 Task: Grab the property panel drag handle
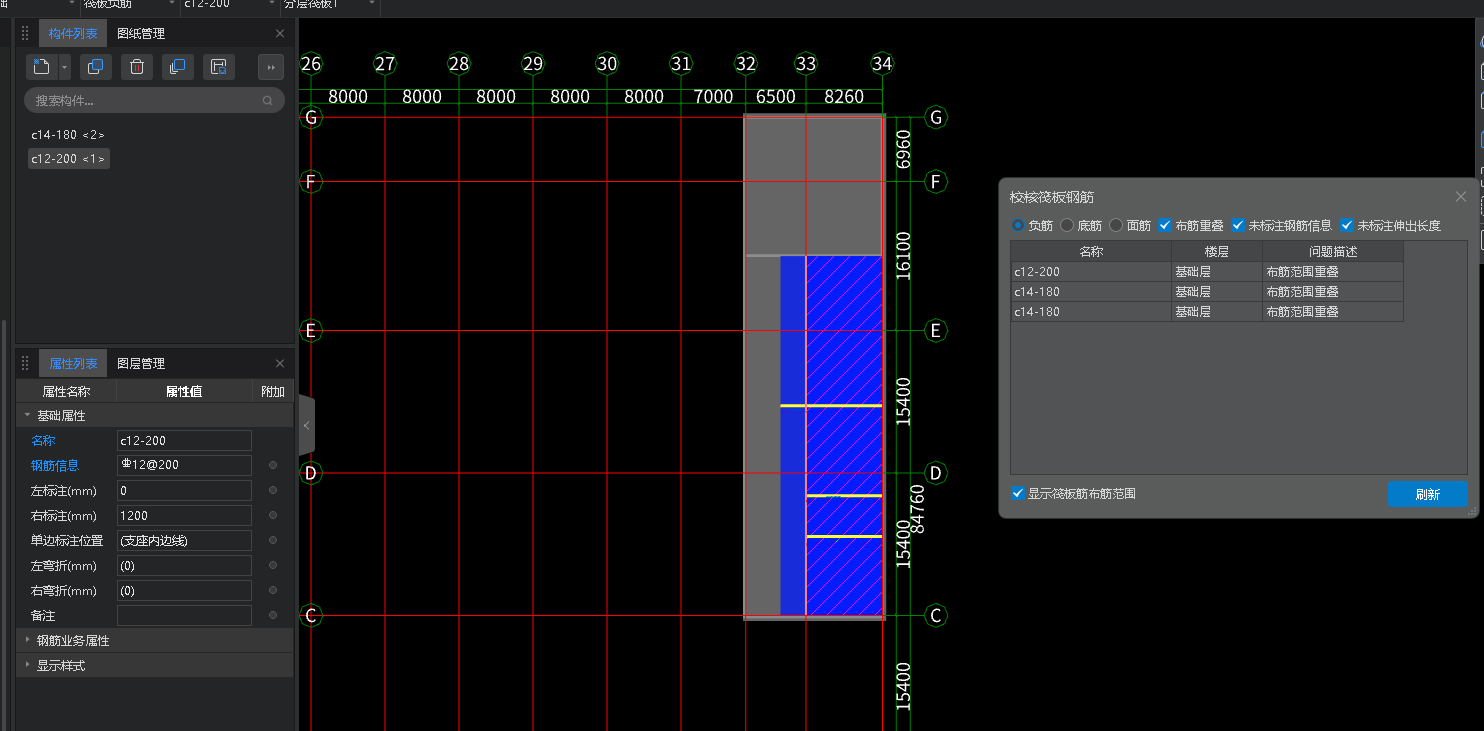click(26, 364)
